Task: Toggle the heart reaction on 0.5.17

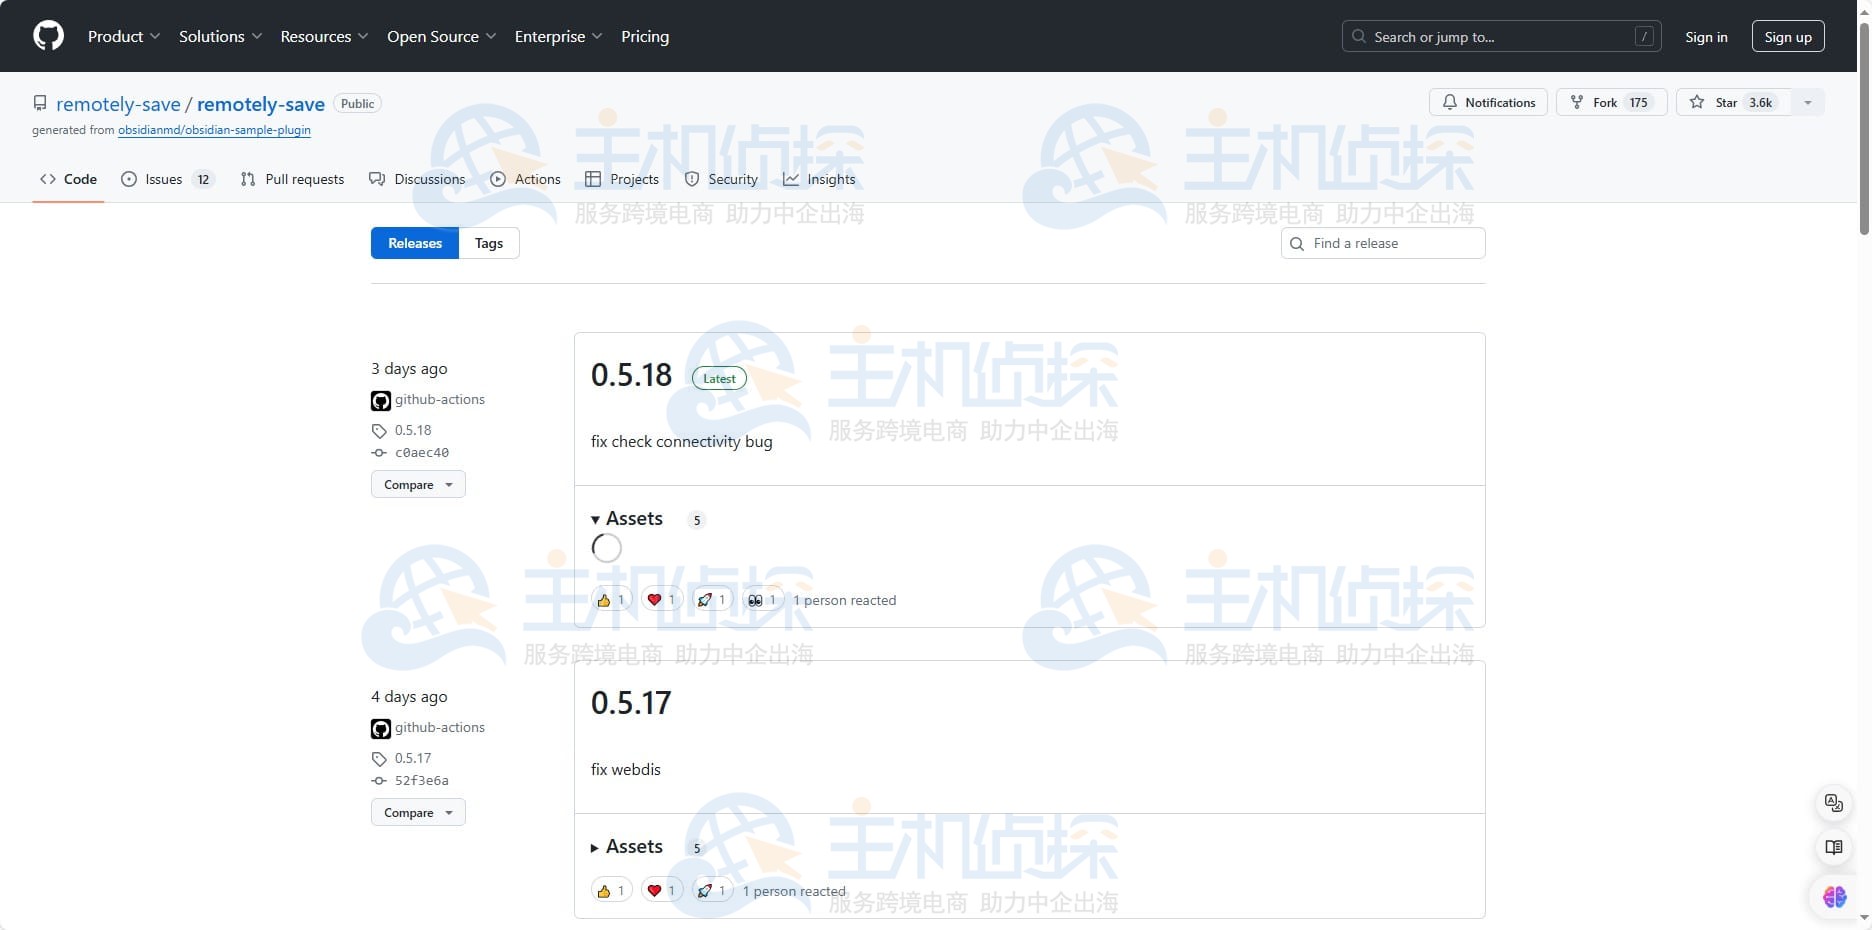Action: coord(661,889)
